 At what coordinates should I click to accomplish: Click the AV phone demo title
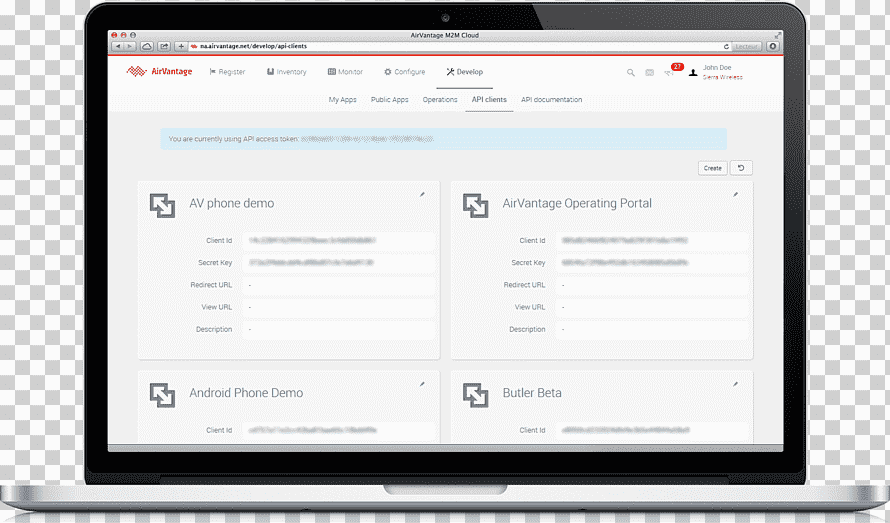tap(232, 203)
